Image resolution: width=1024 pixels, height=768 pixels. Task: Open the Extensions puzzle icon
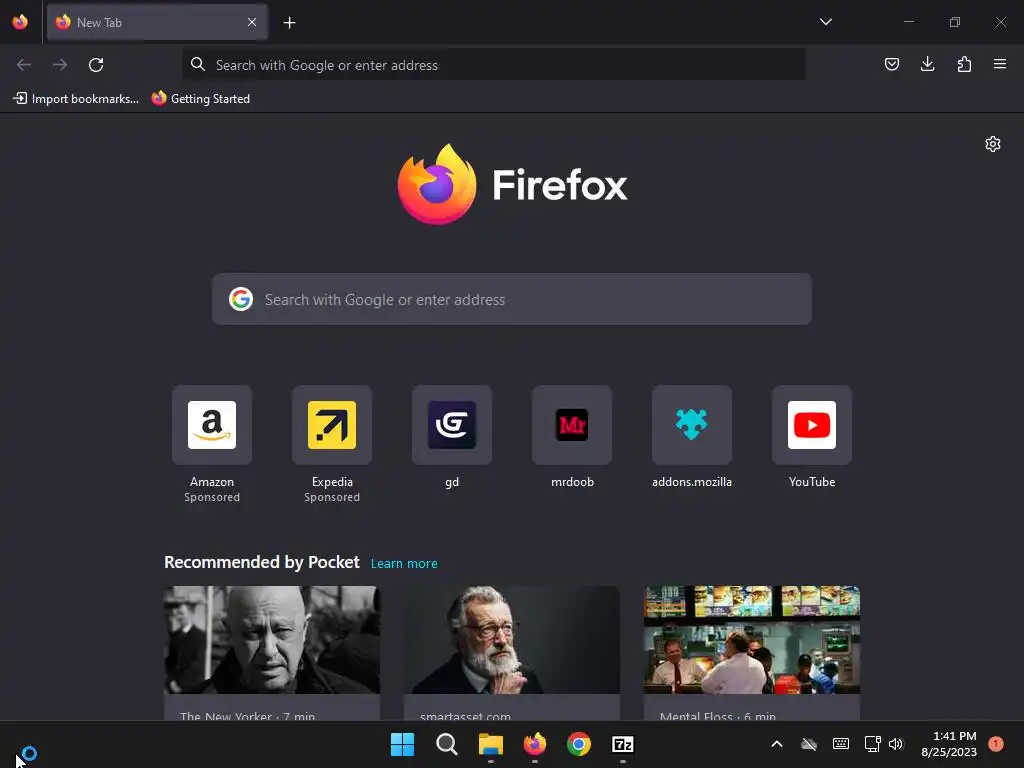[964, 64]
